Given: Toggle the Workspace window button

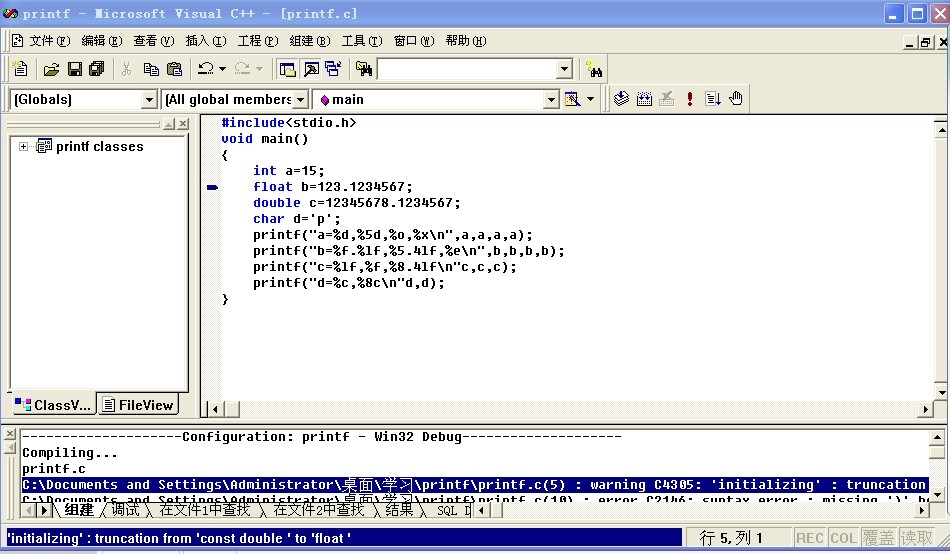Looking at the screenshot, I should [287, 69].
